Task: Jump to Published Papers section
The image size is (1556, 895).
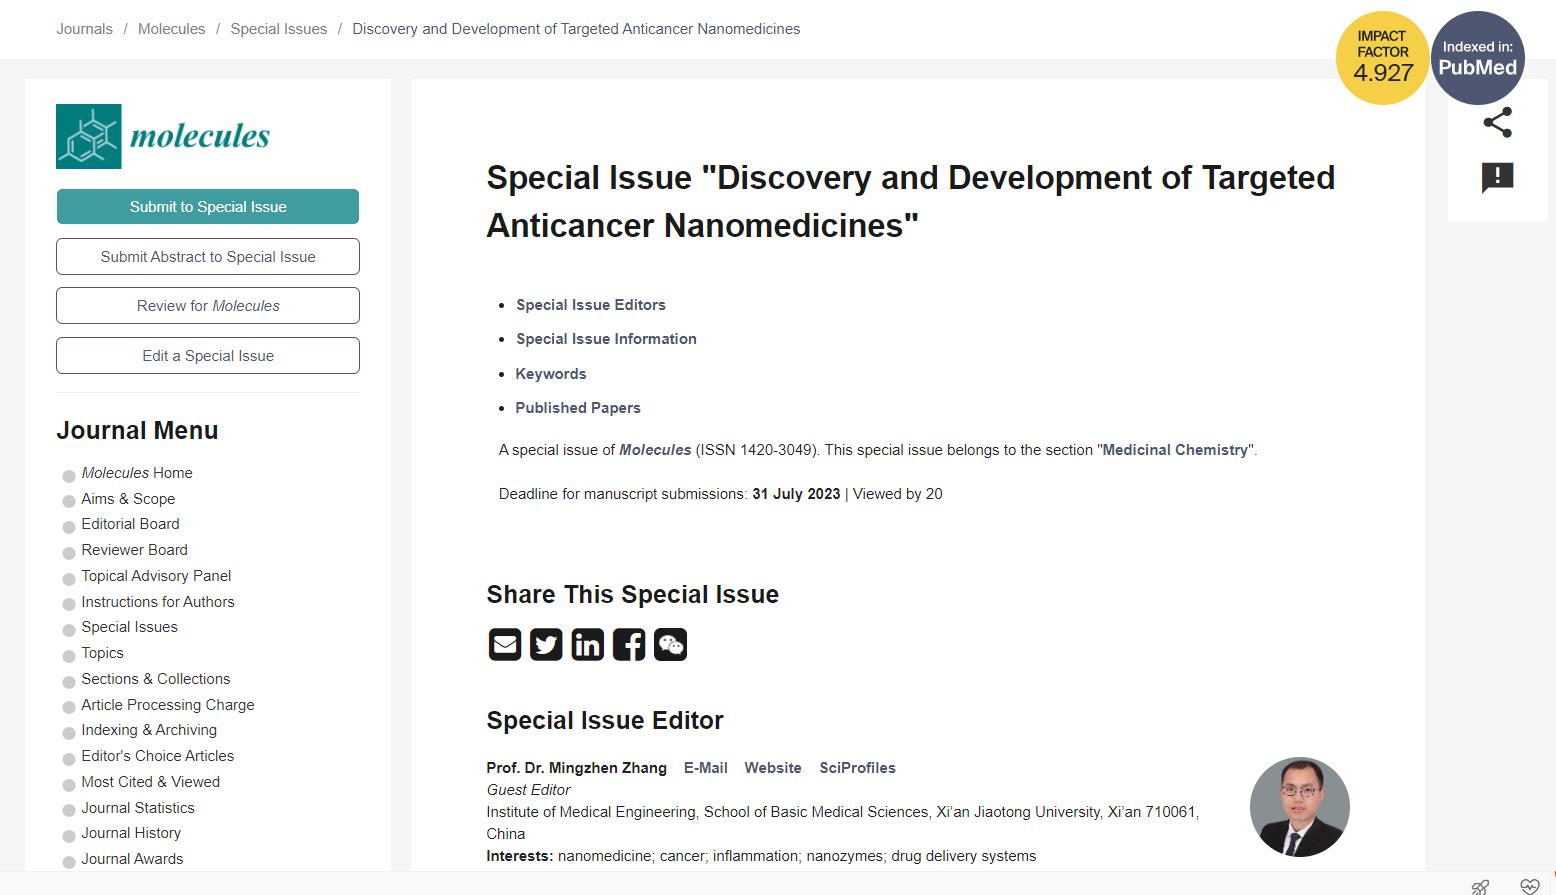Action: [577, 408]
